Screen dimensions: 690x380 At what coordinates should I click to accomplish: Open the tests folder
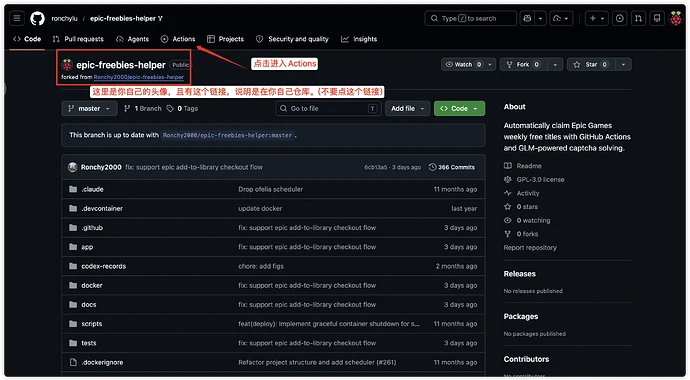89,343
